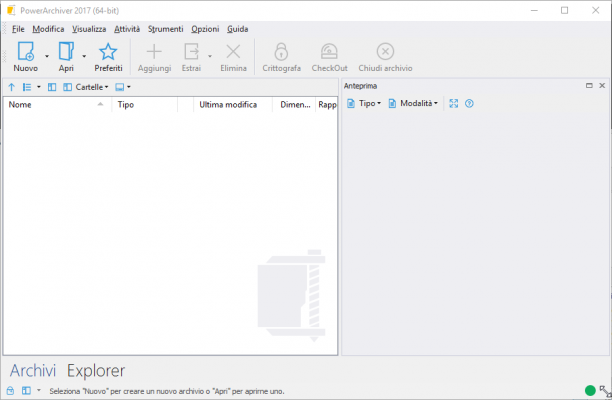
Task: Open the Opzioni menu
Action: coord(205,29)
